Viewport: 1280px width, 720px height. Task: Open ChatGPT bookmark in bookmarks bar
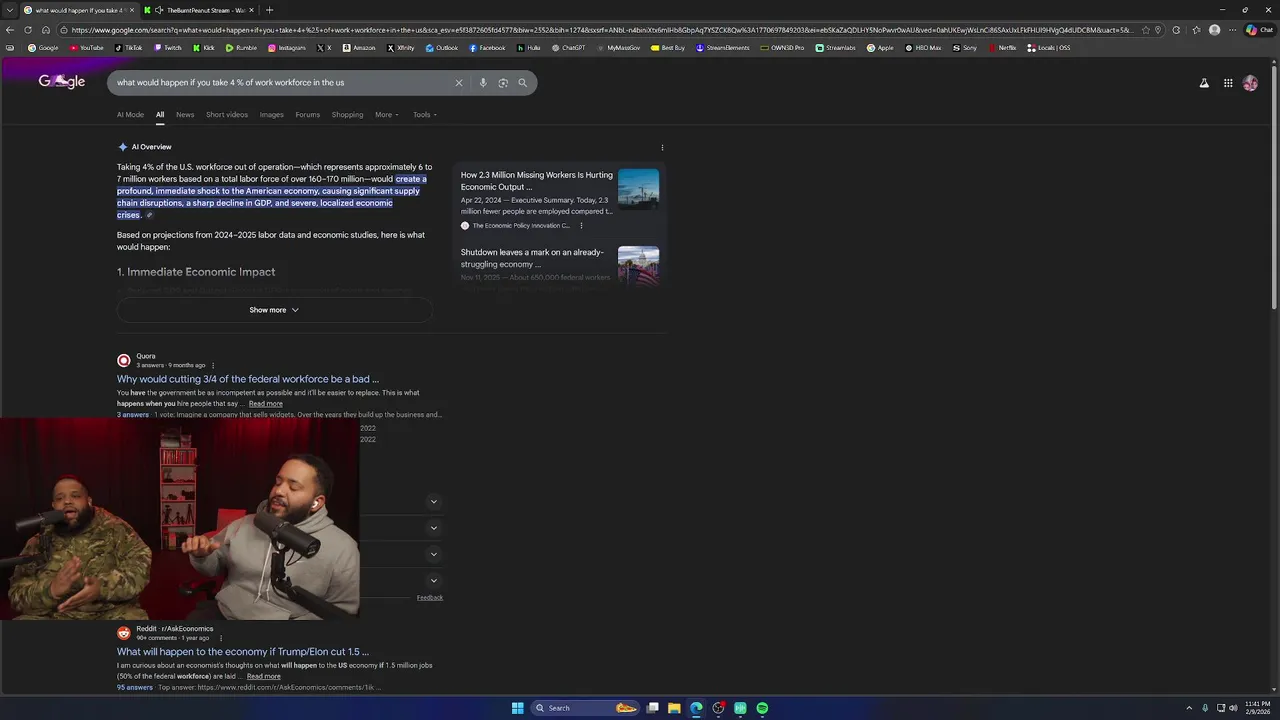(569, 48)
